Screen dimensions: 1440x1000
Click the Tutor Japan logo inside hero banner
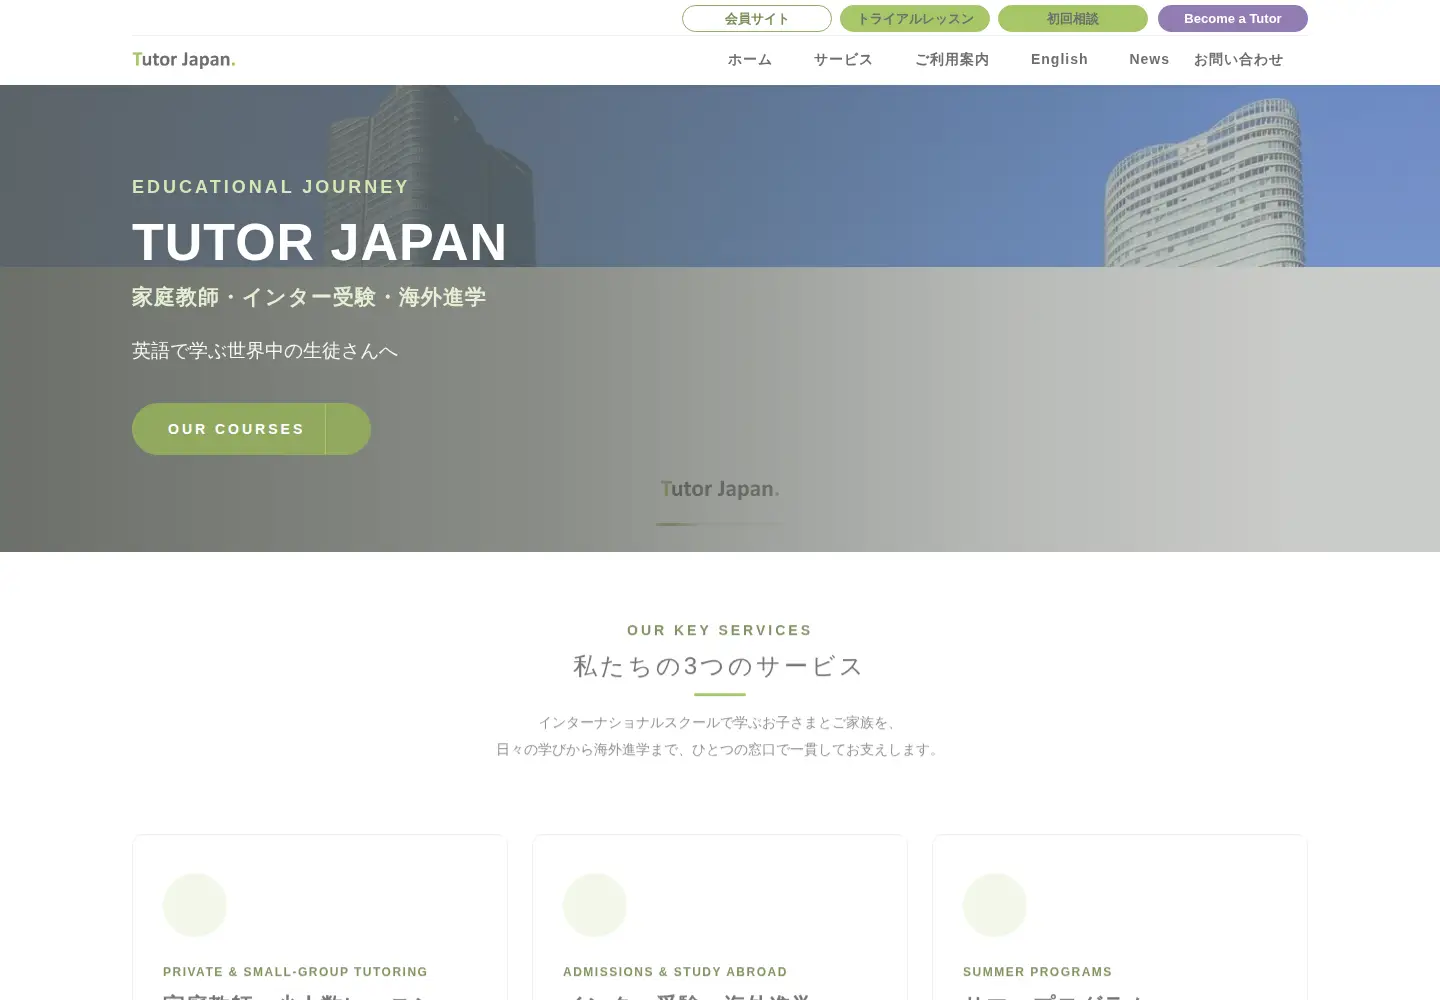click(x=720, y=489)
